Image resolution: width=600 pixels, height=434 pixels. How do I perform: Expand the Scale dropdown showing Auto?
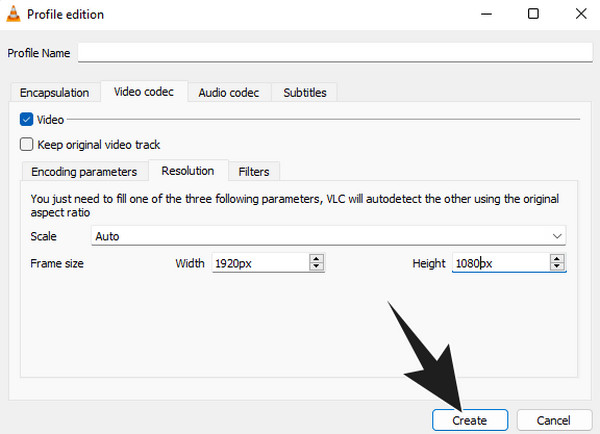coord(328,236)
